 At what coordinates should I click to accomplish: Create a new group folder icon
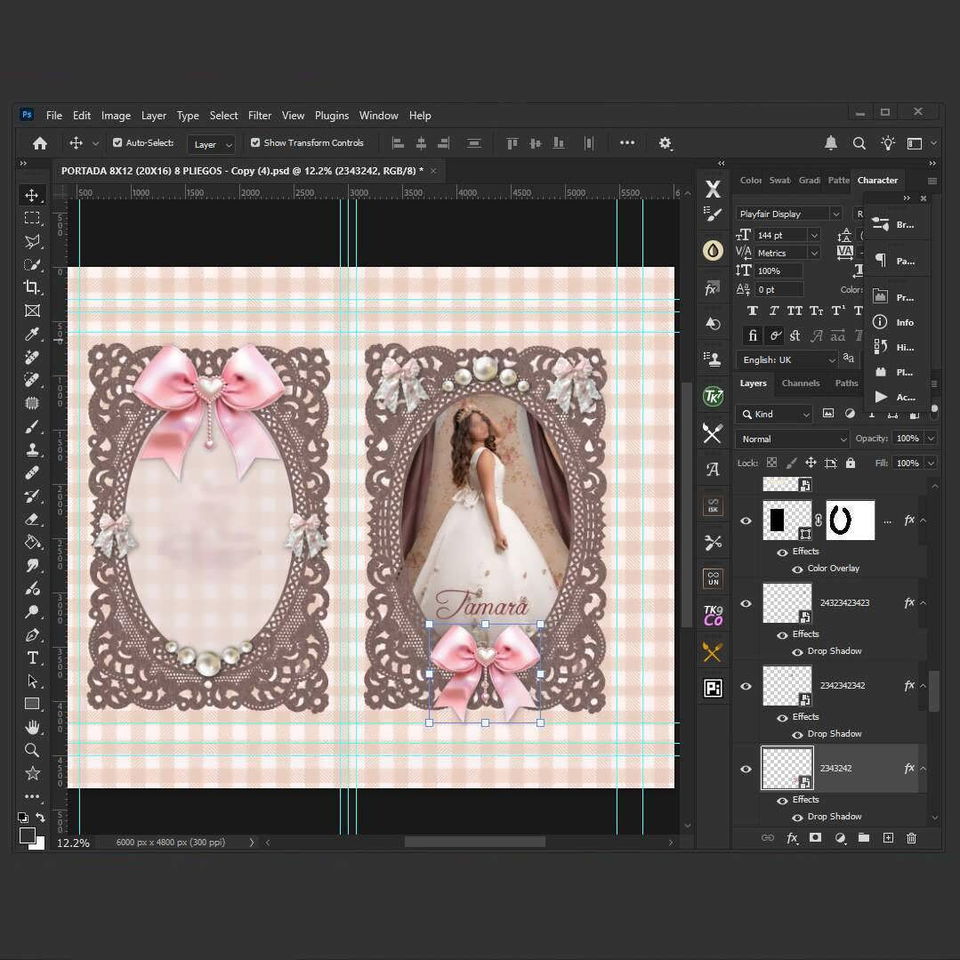click(x=864, y=838)
